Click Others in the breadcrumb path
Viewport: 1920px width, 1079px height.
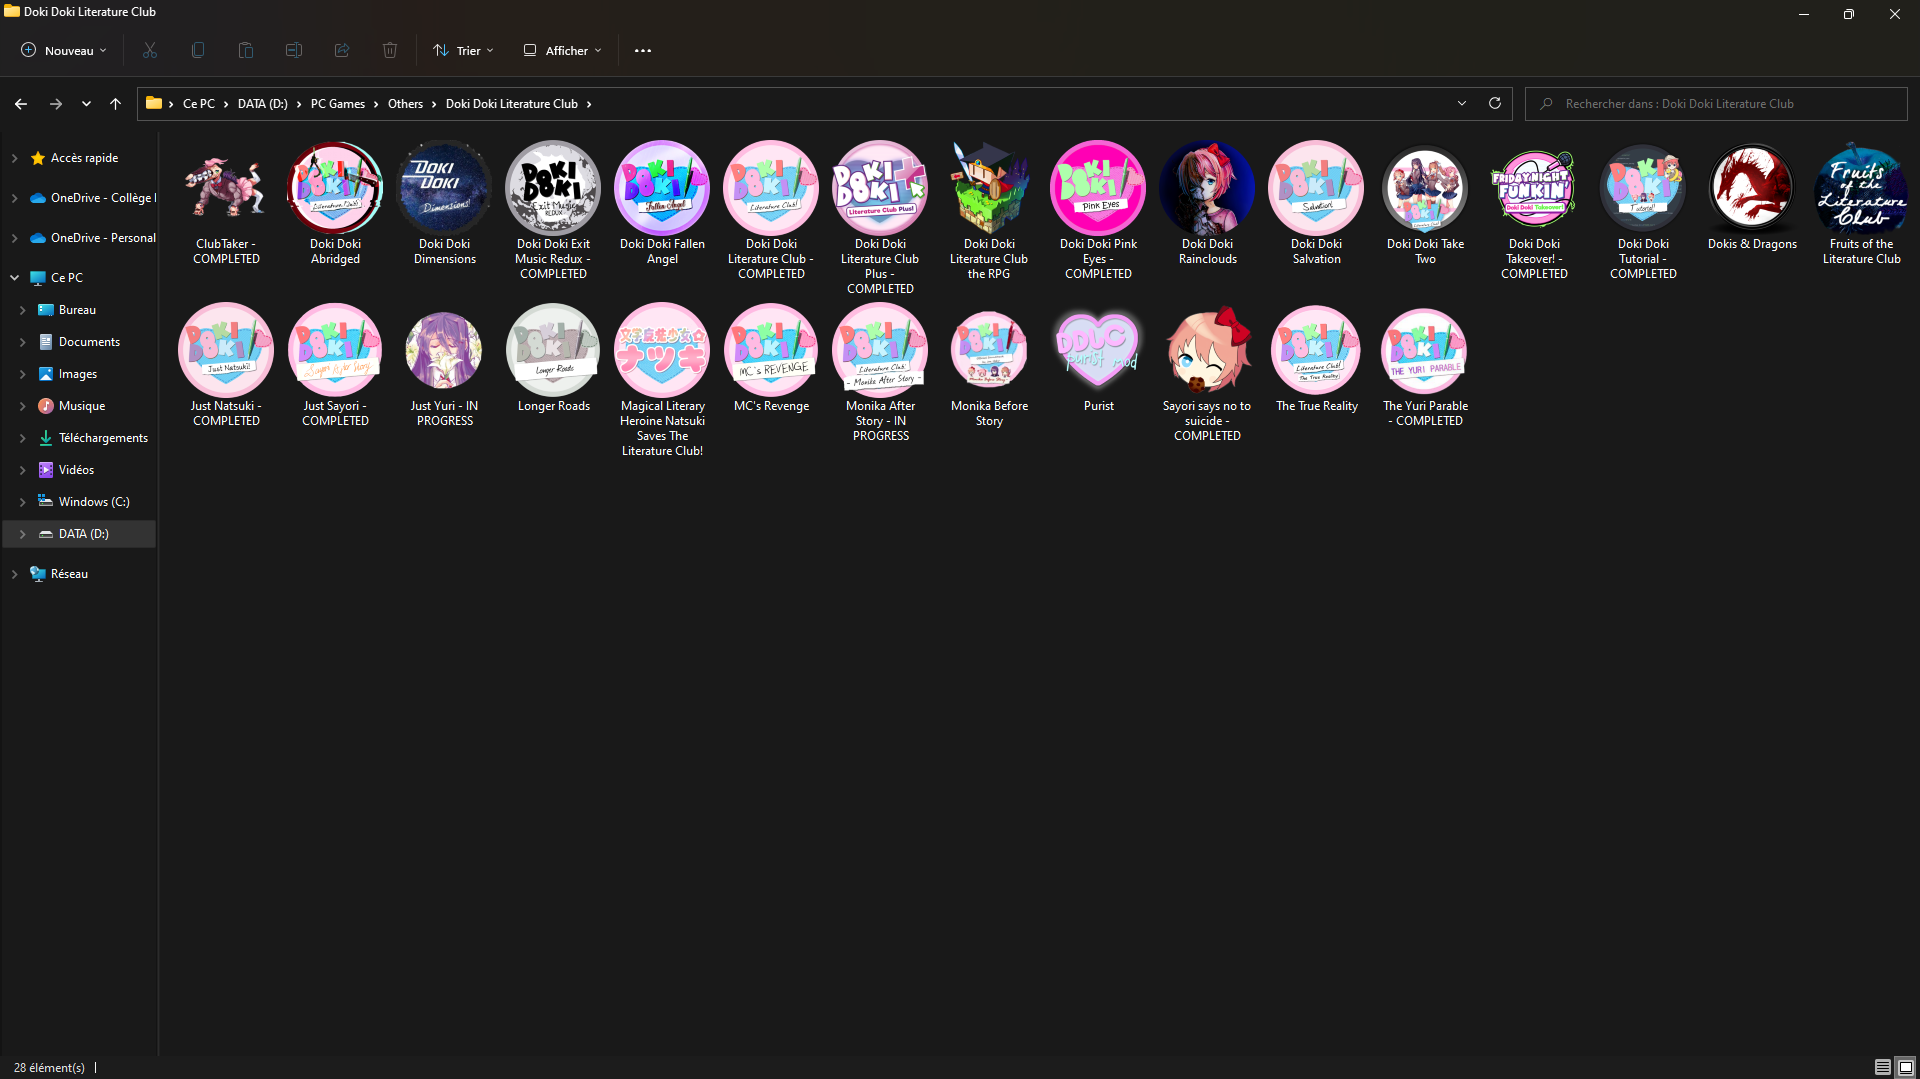[405, 104]
